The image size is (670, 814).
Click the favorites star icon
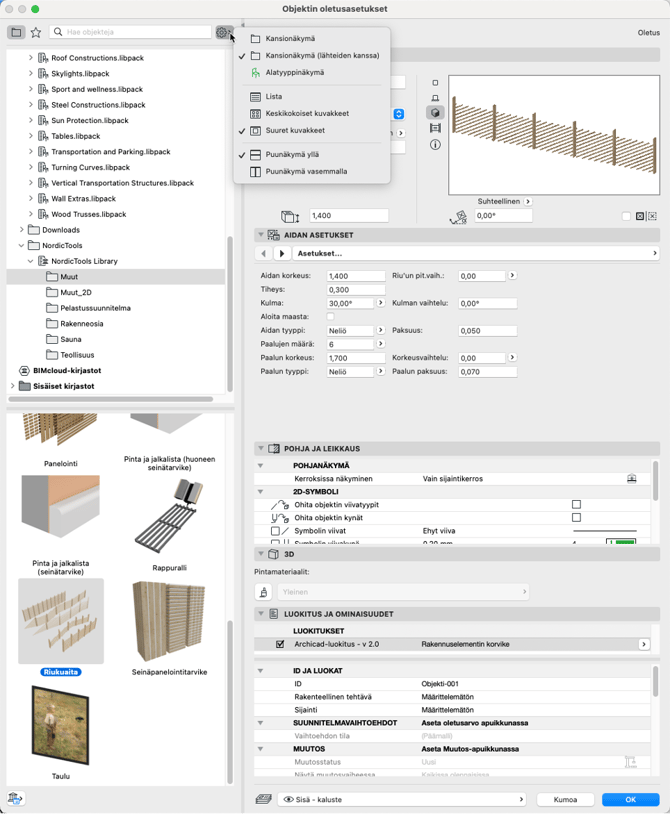pos(36,32)
